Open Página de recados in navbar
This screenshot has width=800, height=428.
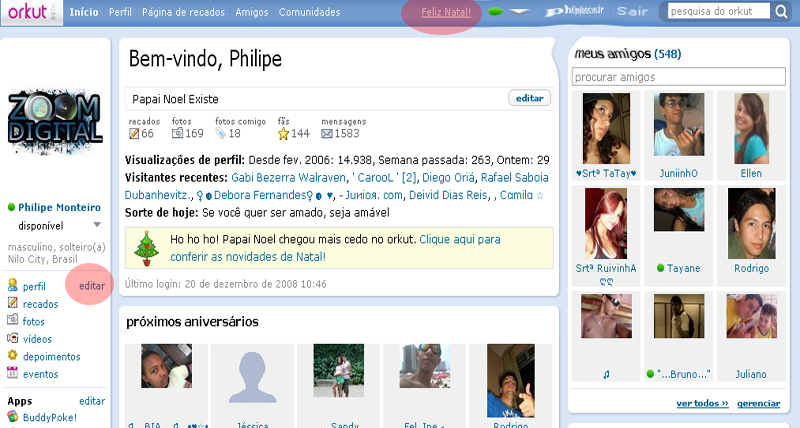tap(183, 12)
